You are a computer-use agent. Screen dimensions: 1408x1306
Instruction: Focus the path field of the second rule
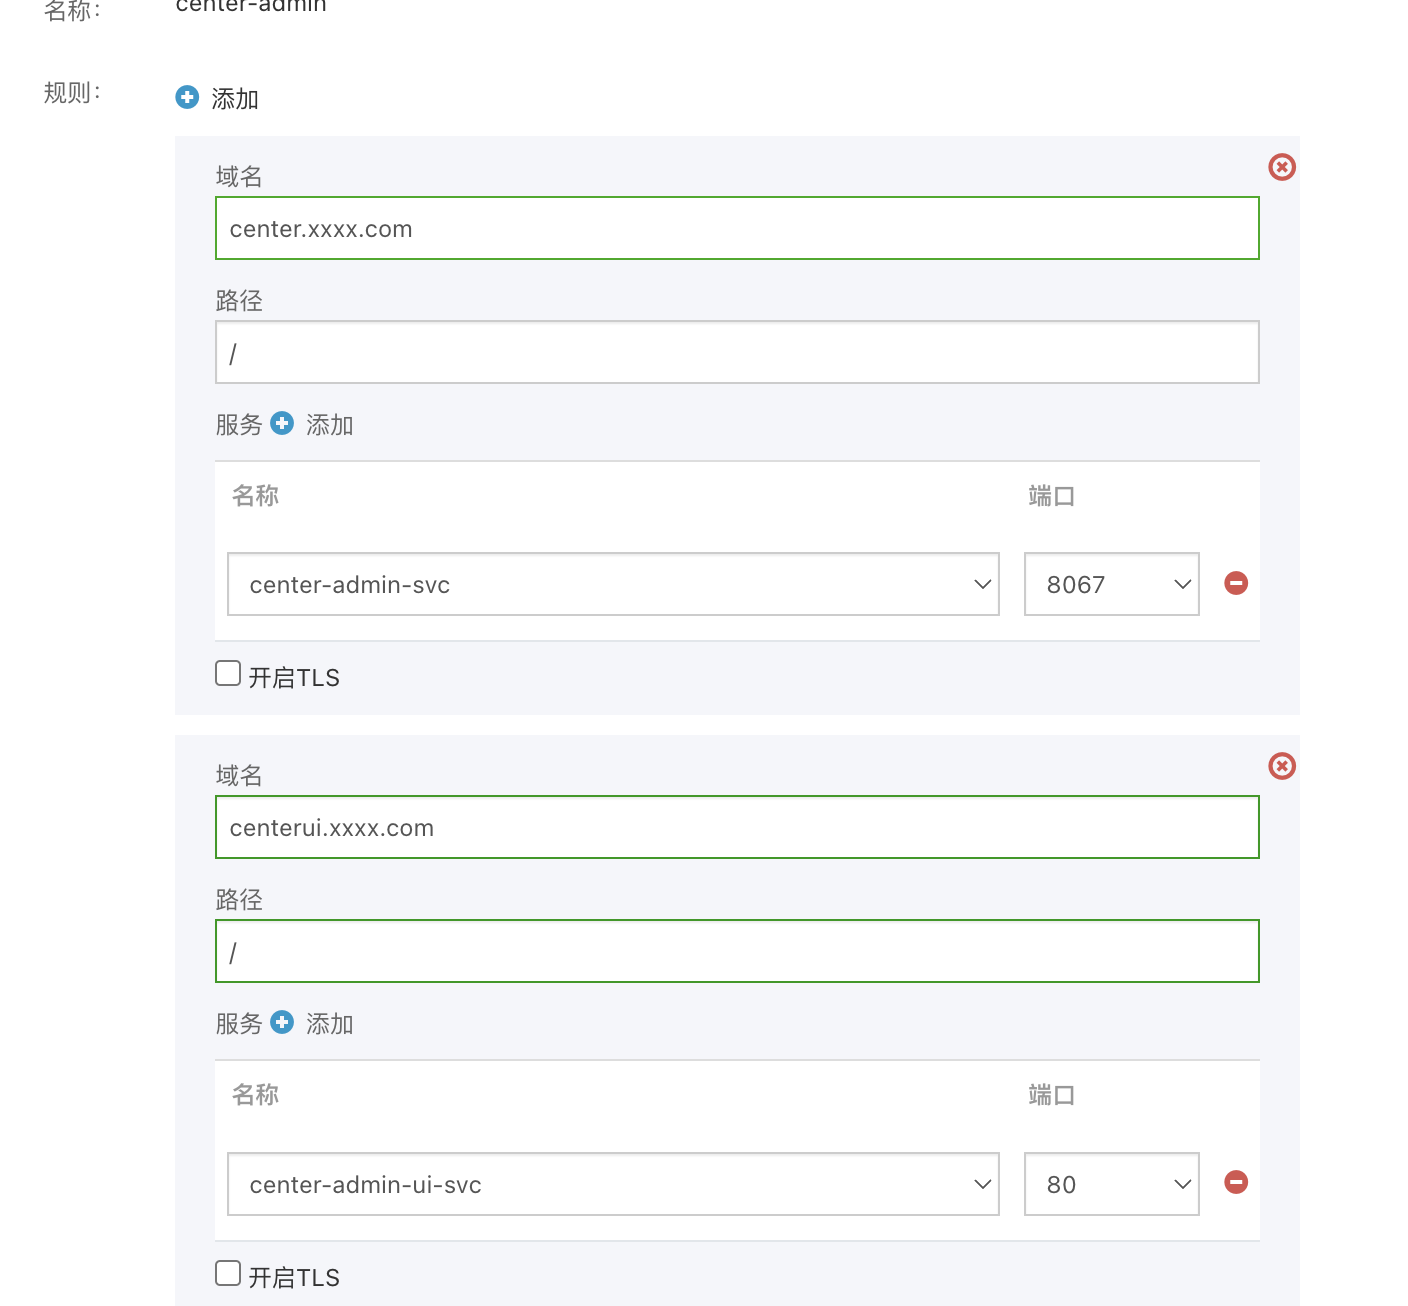[737, 951]
